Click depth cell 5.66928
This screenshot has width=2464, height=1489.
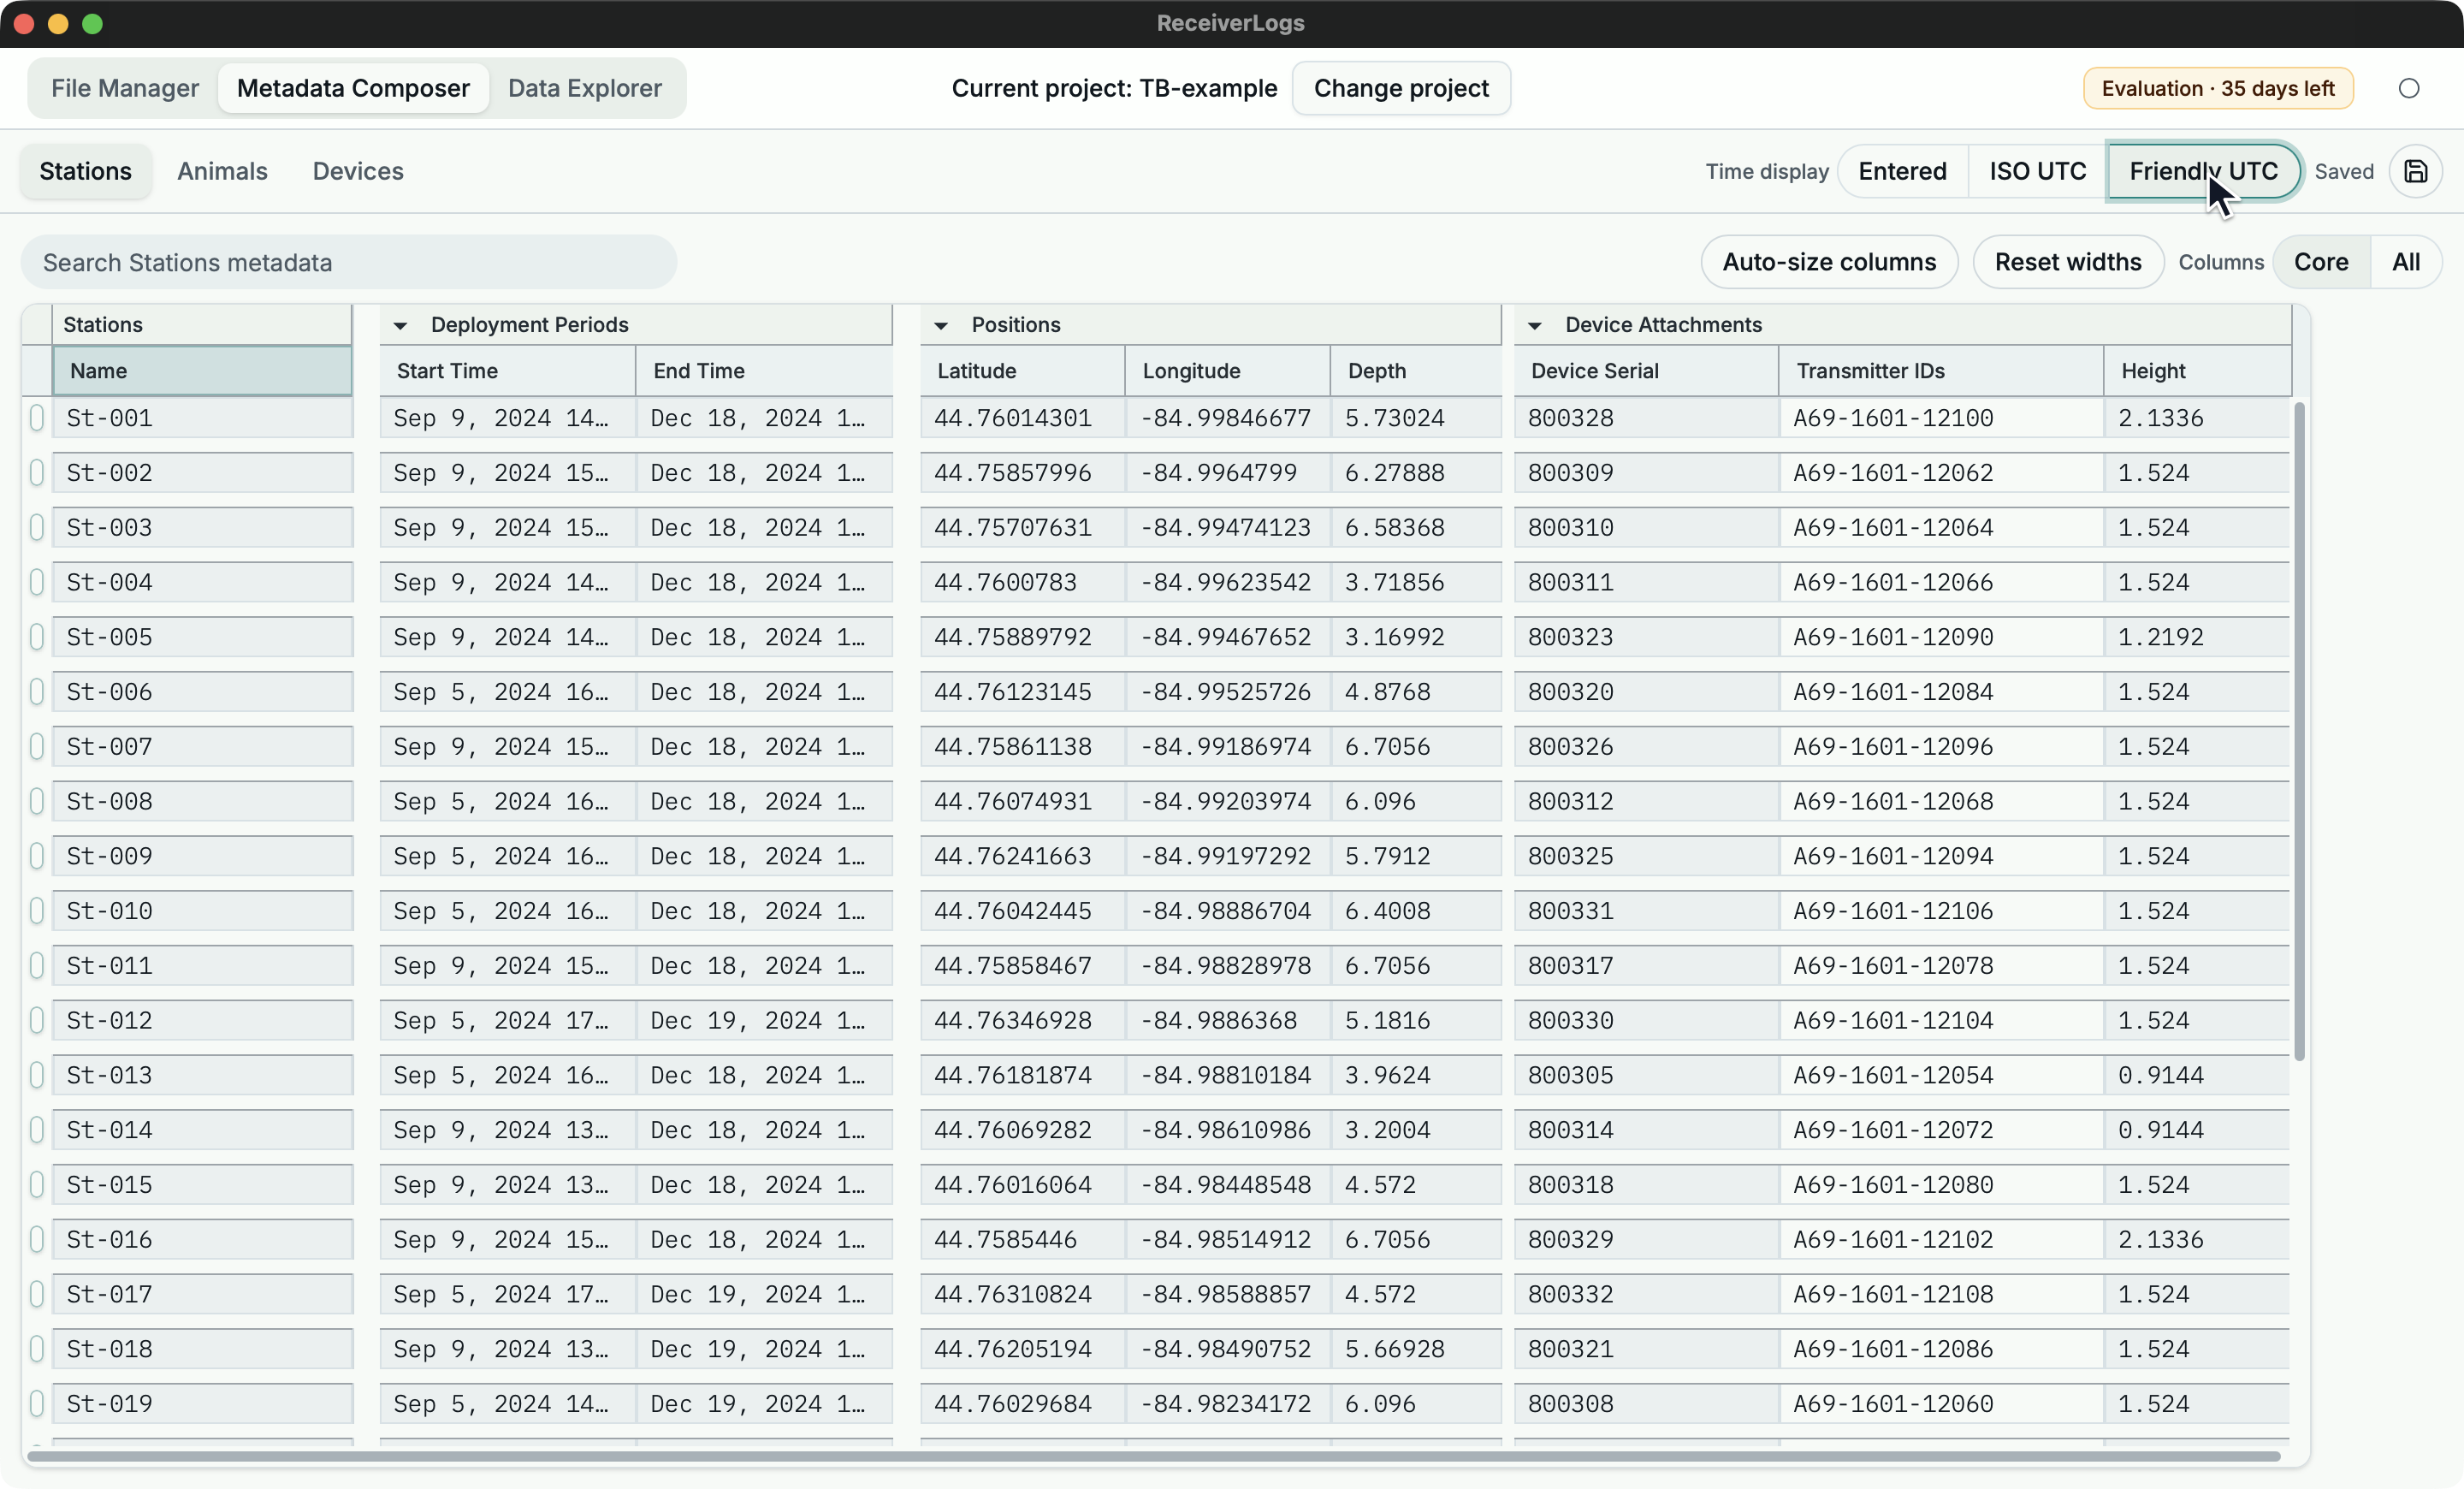click(1416, 1349)
